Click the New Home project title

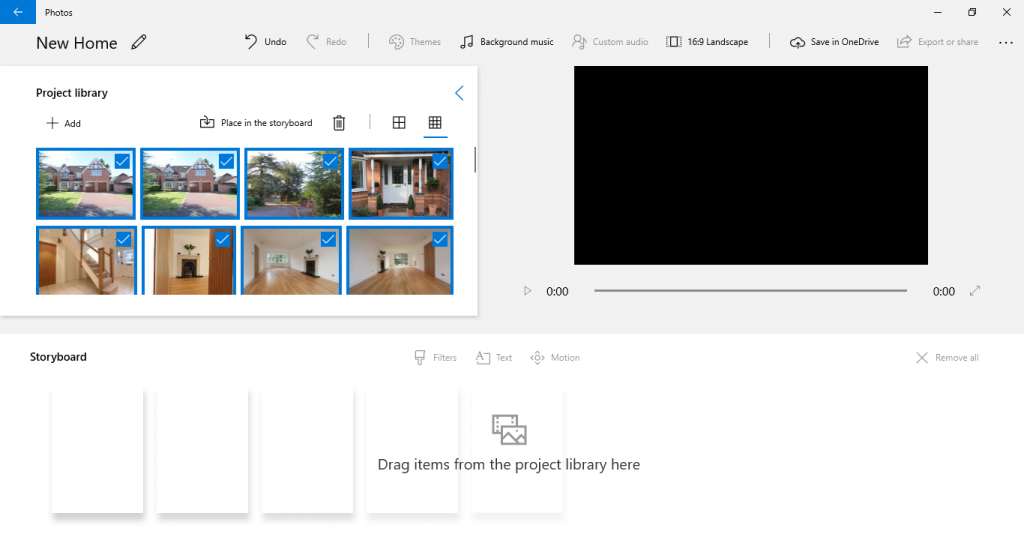coord(76,43)
